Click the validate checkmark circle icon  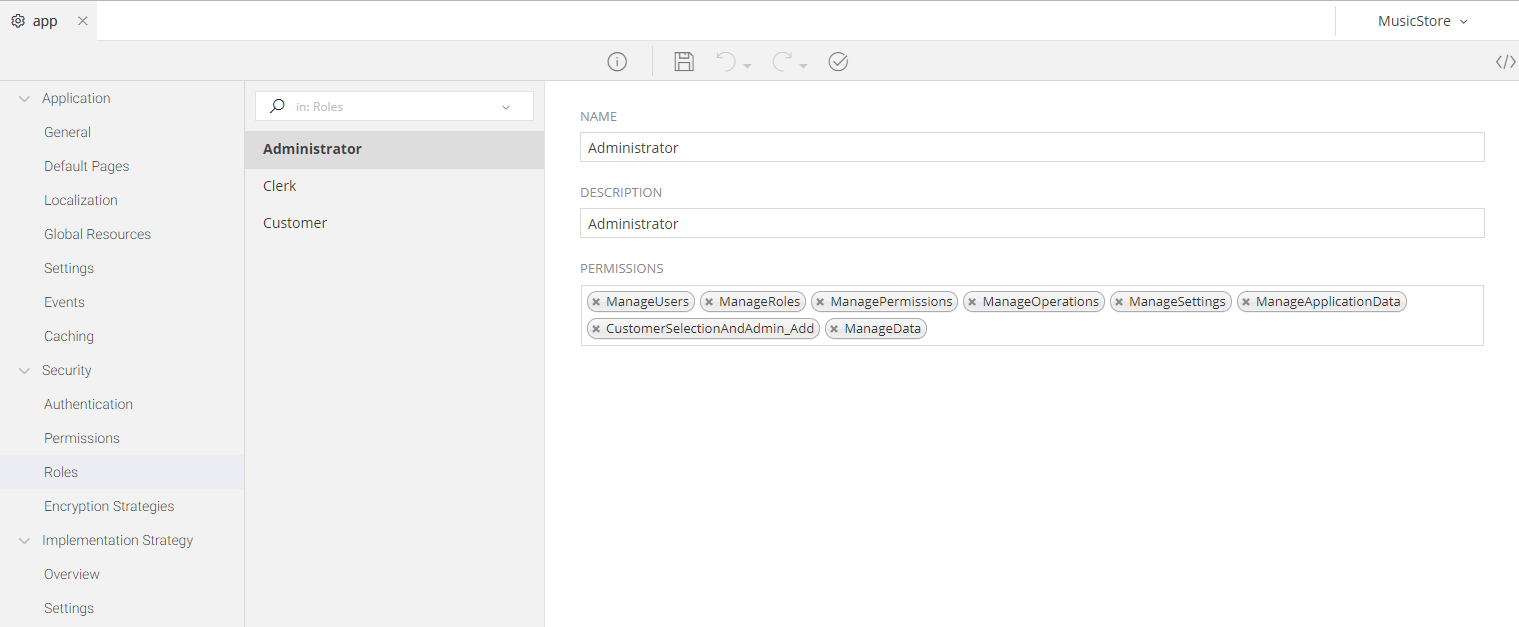click(838, 62)
